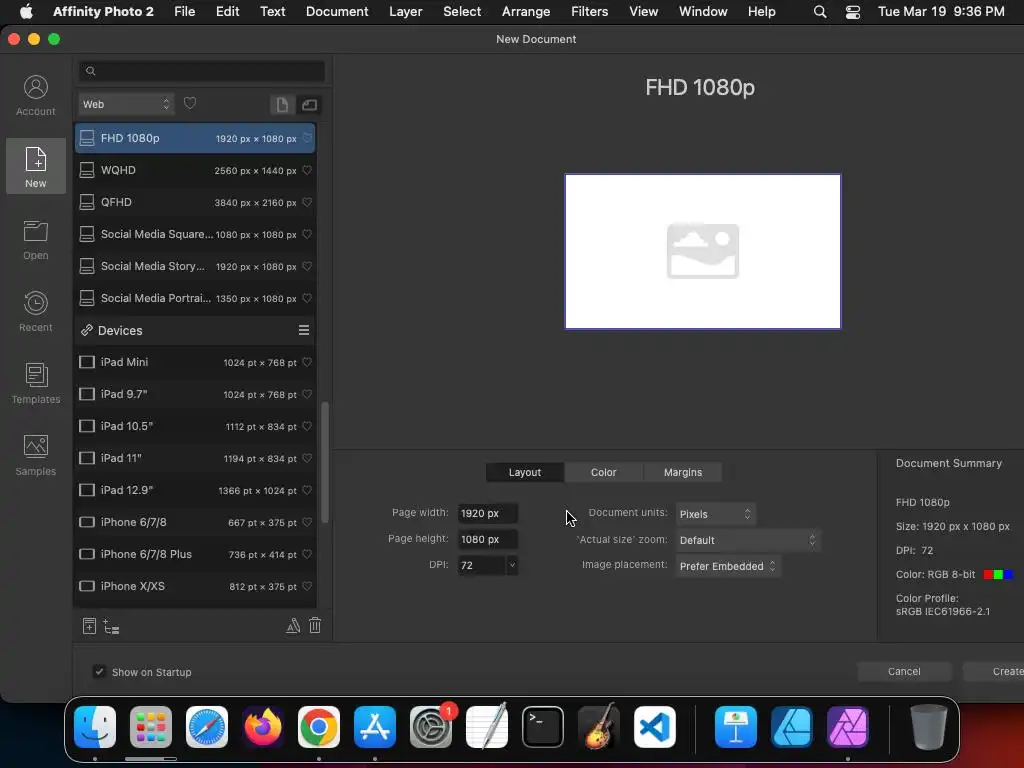Click the DPI value field
Viewport: 1024px width, 768px height.
482,566
